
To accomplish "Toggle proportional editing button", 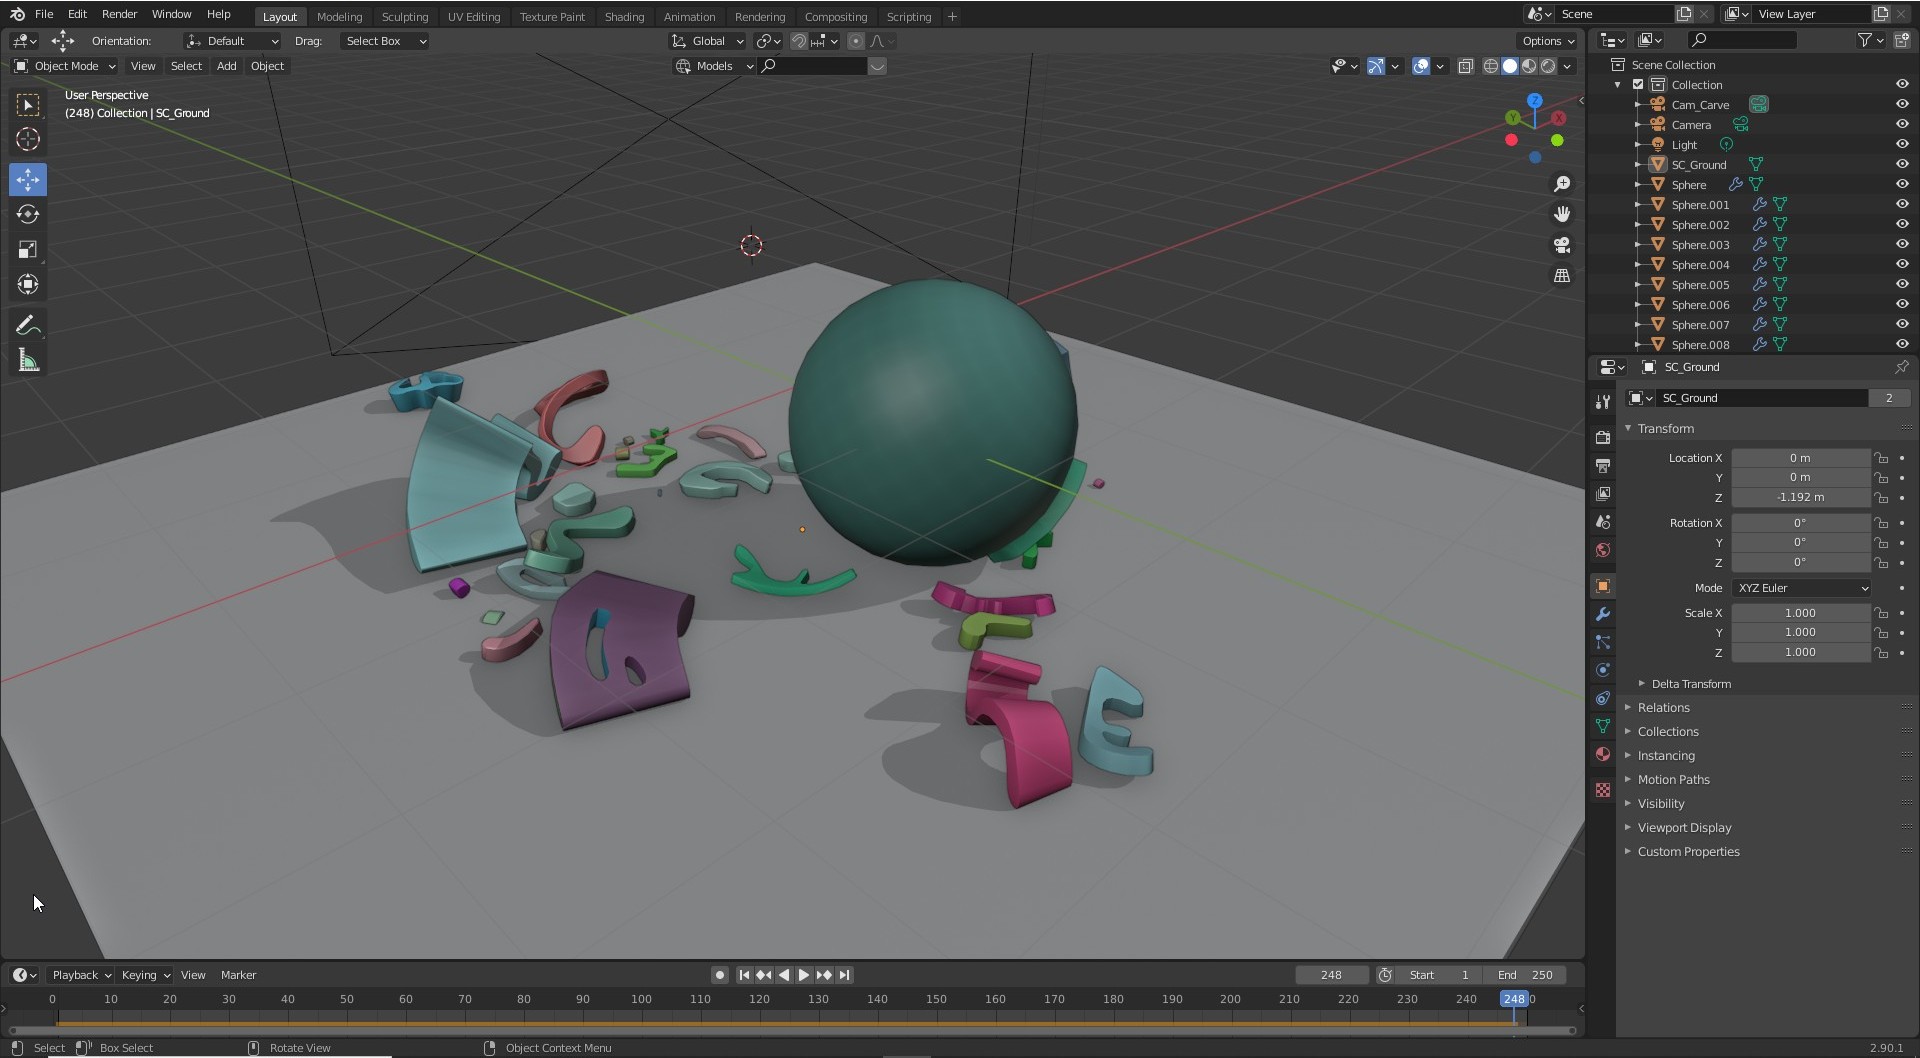I will point(856,41).
